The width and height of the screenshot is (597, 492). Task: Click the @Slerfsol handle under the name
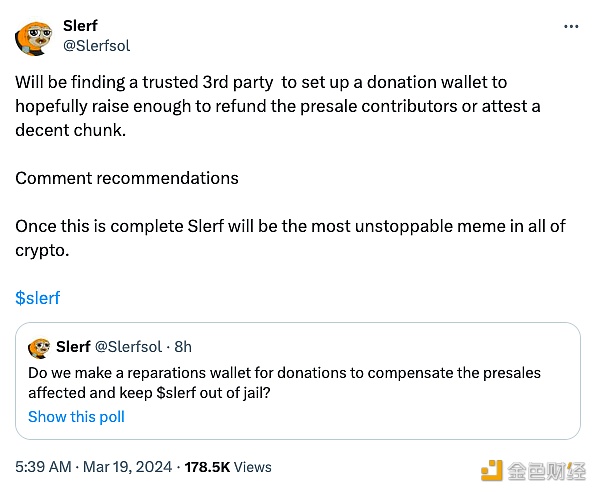[x=96, y=46]
